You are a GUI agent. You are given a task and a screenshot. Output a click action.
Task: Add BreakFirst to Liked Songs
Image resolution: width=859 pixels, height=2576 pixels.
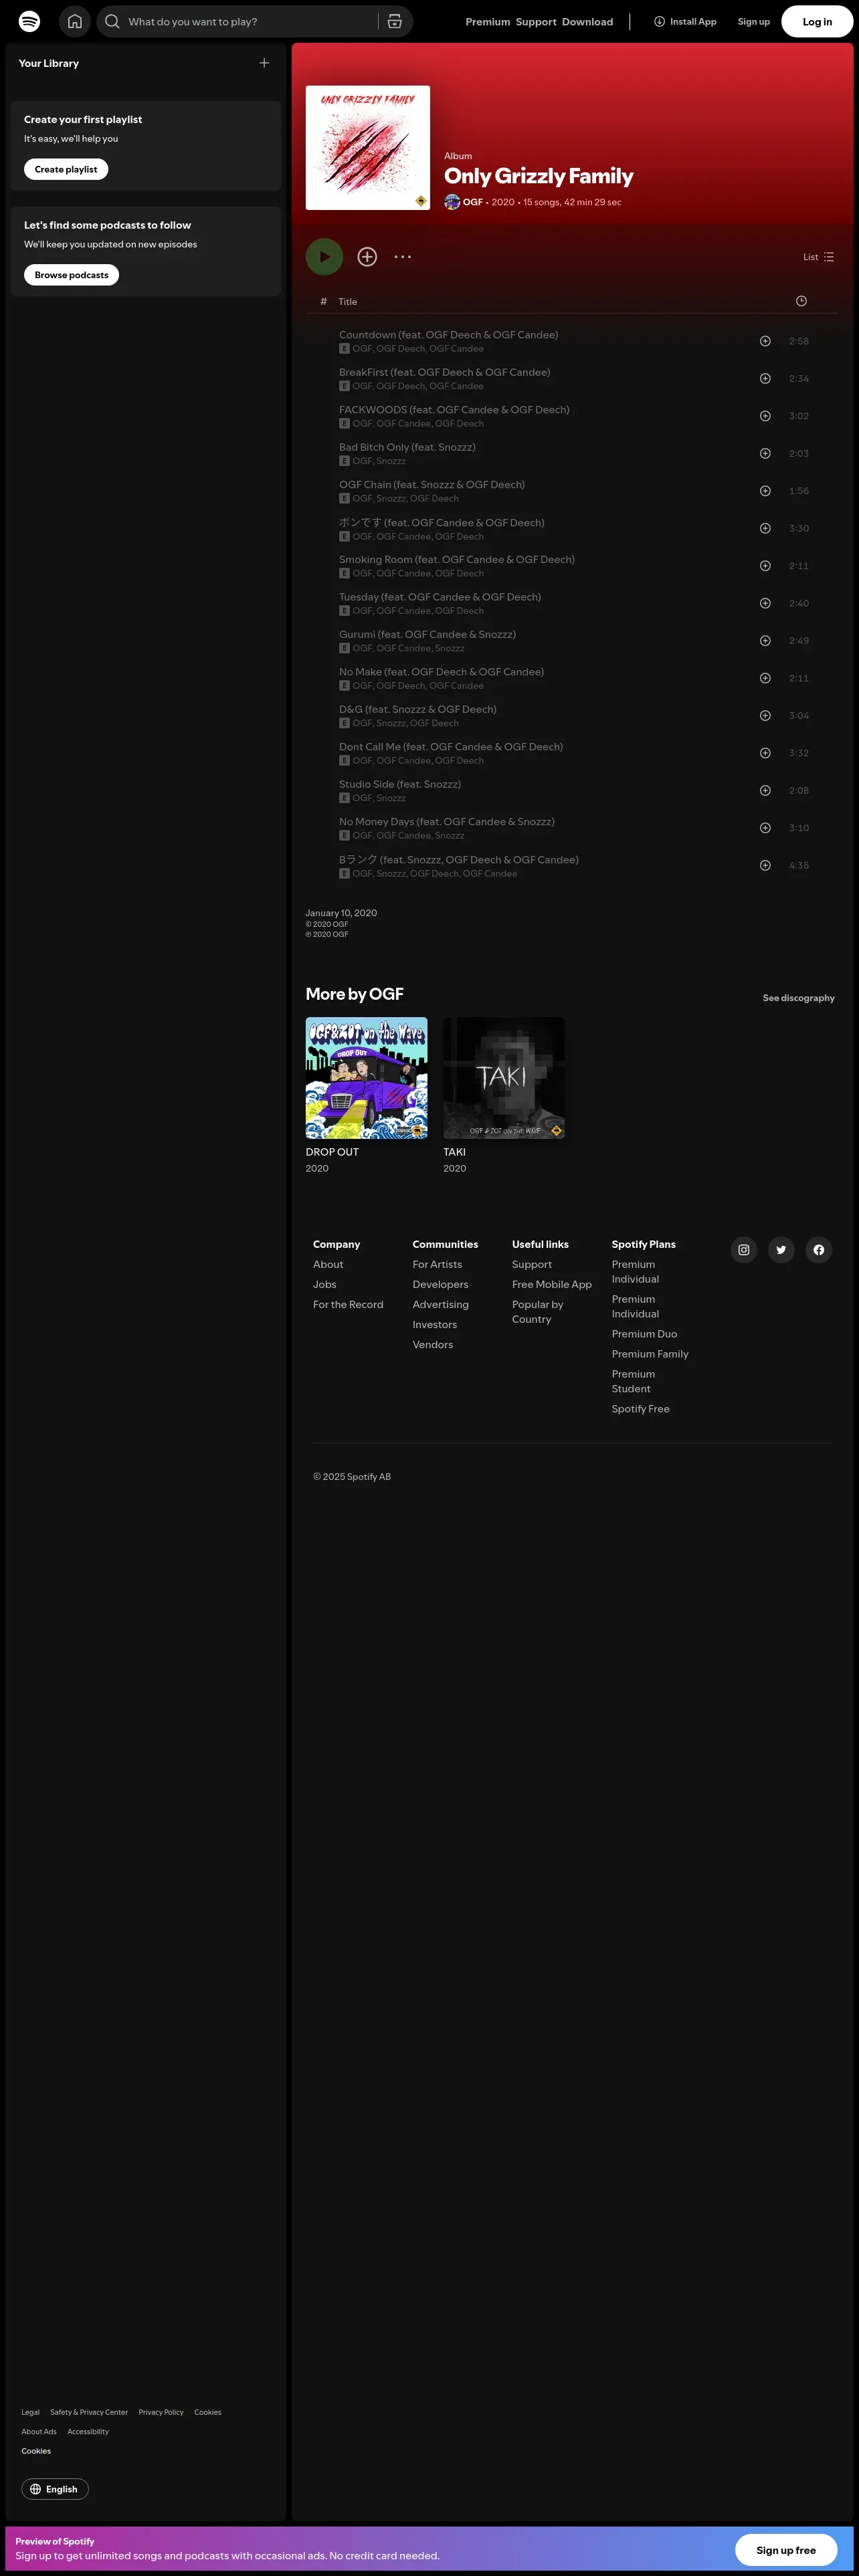pyautogui.click(x=765, y=379)
